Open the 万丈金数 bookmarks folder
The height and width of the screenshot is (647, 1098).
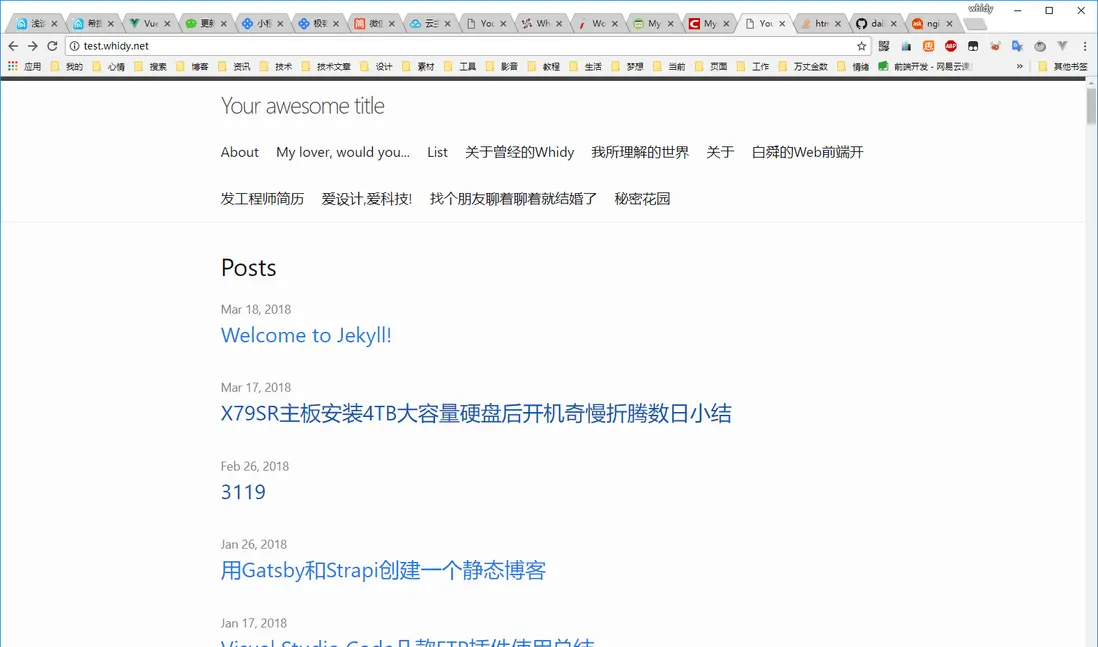(x=802, y=67)
